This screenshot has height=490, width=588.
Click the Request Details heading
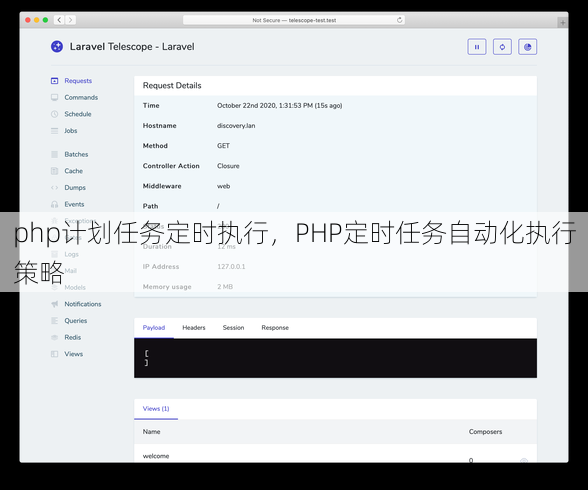tap(172, 85)
